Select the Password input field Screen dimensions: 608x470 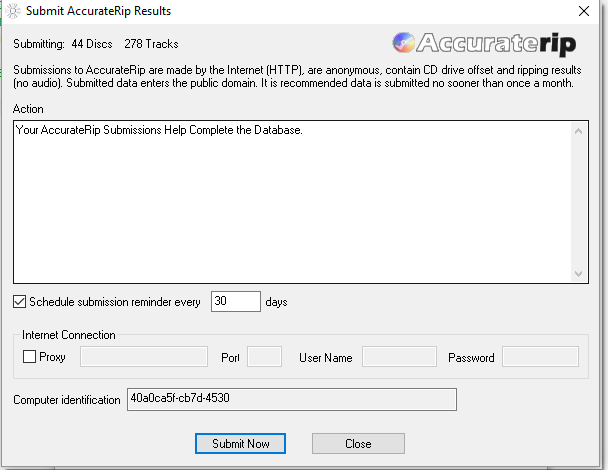coord(540,357)
